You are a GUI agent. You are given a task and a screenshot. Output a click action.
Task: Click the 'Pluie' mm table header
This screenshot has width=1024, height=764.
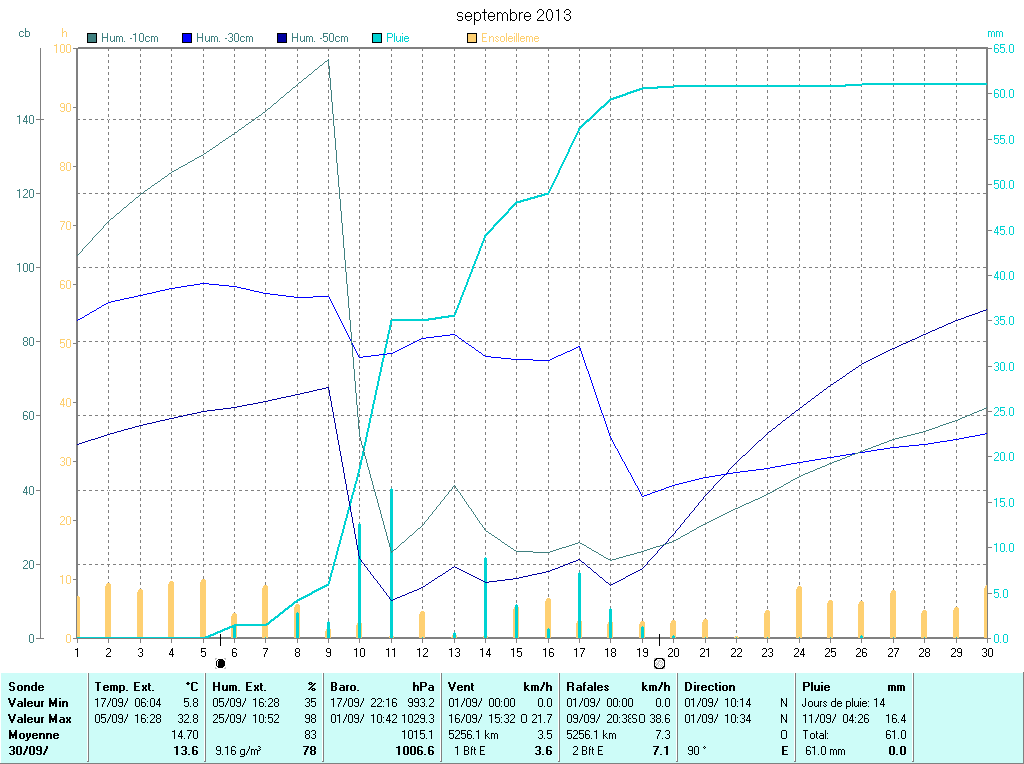point(817,687)
